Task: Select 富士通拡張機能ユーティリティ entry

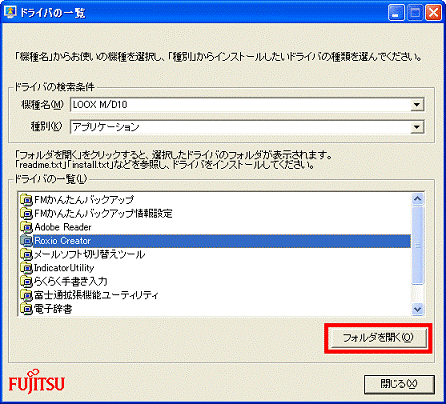Action: pyautogui.click(x=96, y=295)
